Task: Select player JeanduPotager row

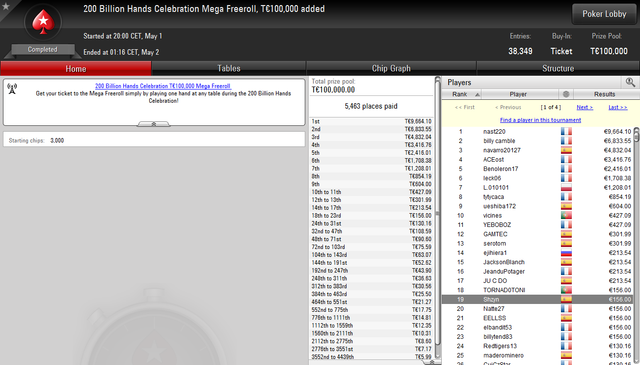Action: (538, 272)
